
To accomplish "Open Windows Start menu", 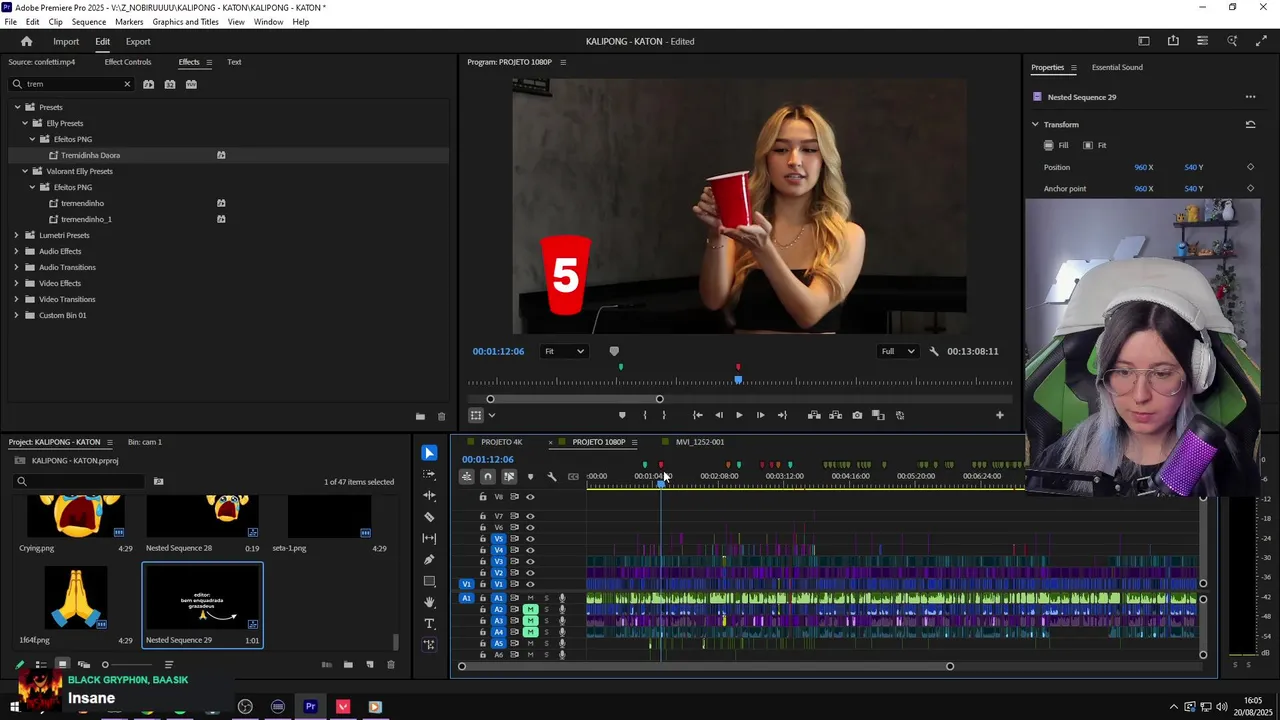I will 14,706.
